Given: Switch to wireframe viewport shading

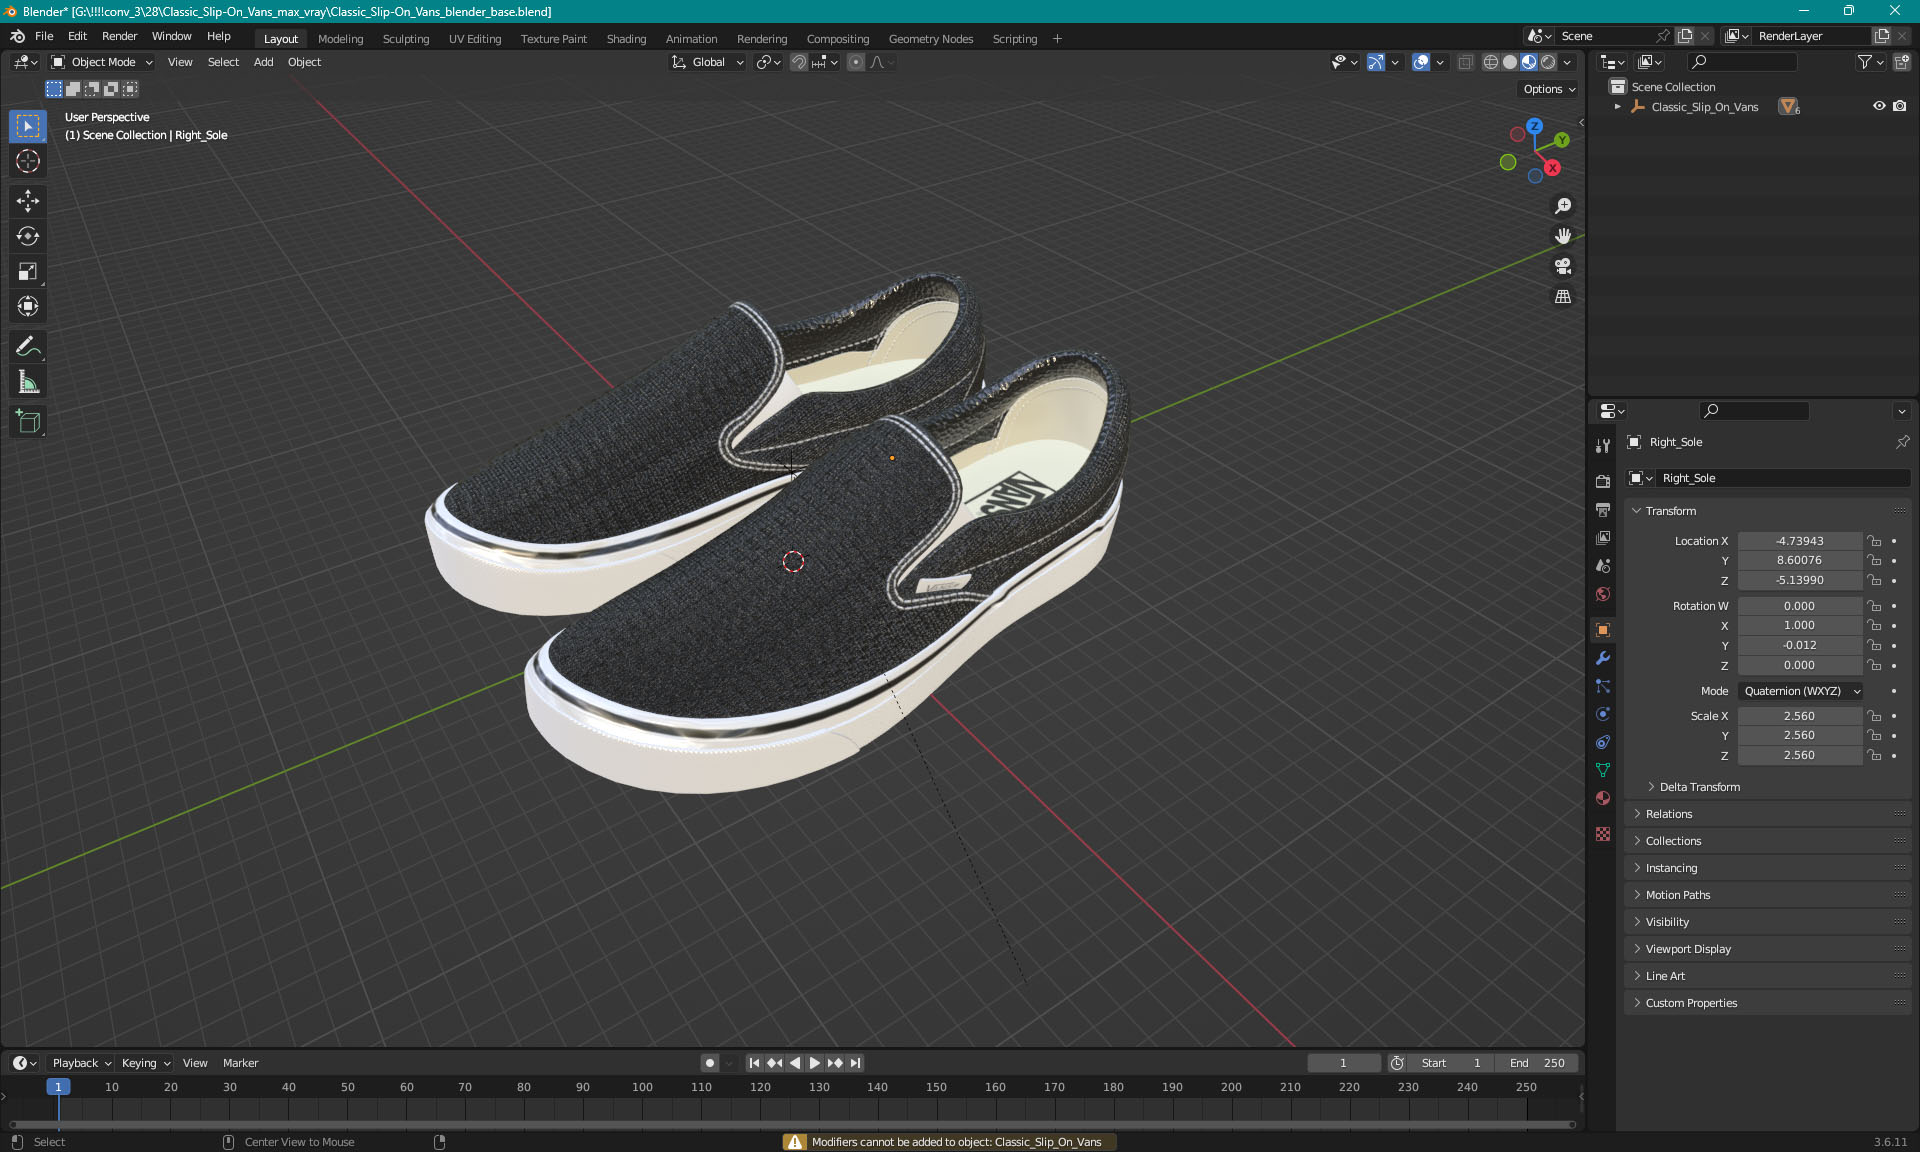Looking at the screenshot, I should [x=1491, y=62].
